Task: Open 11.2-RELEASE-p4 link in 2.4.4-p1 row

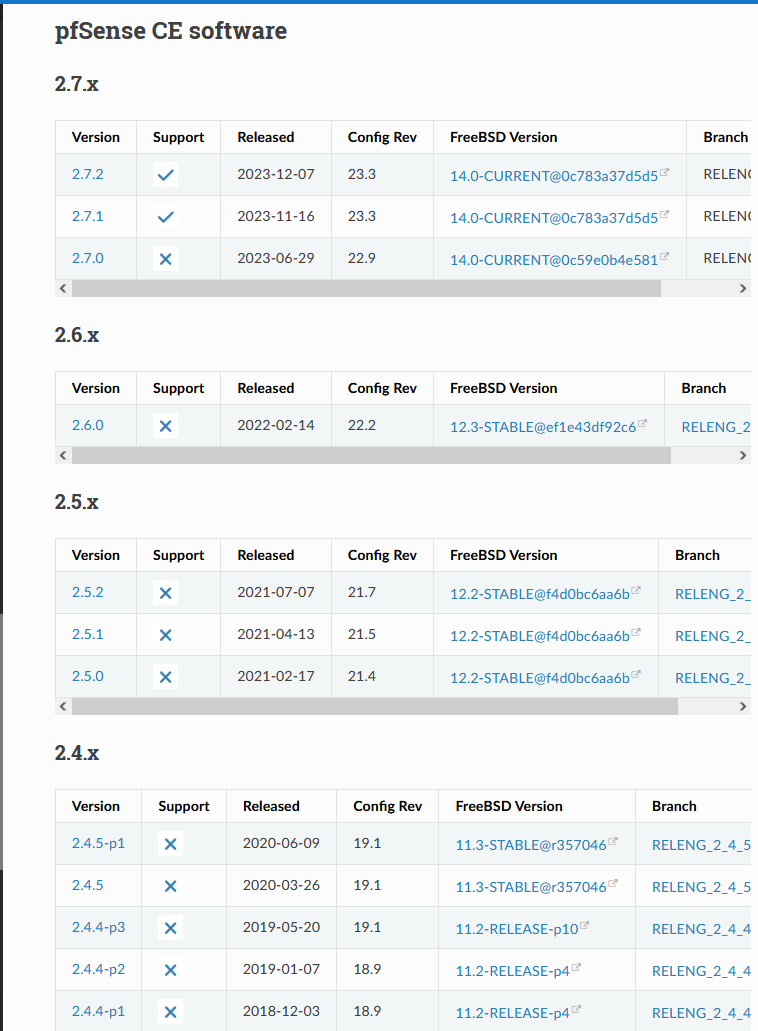Action: [x=518, y=1013]
